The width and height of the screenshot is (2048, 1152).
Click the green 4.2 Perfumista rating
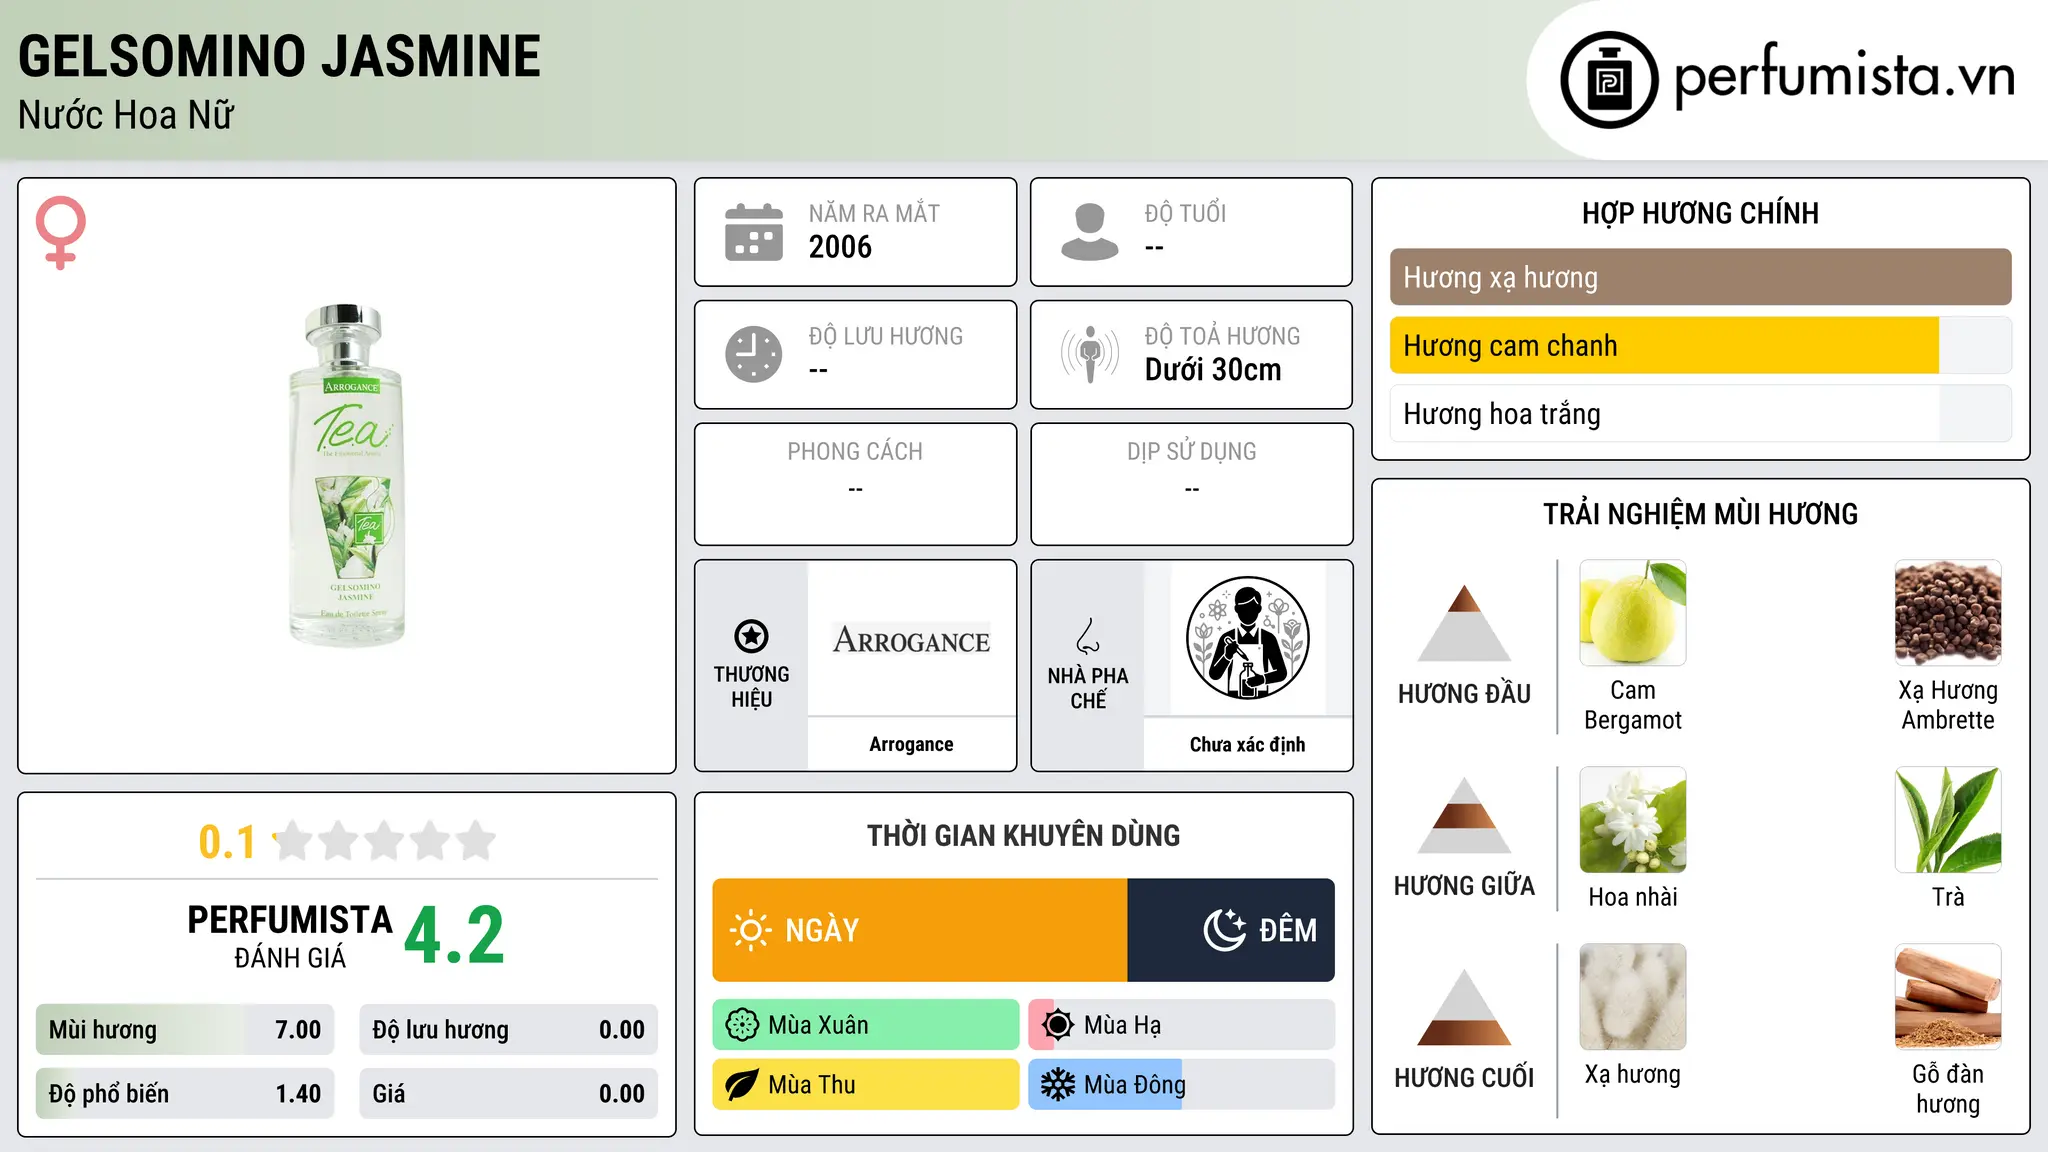455,936
